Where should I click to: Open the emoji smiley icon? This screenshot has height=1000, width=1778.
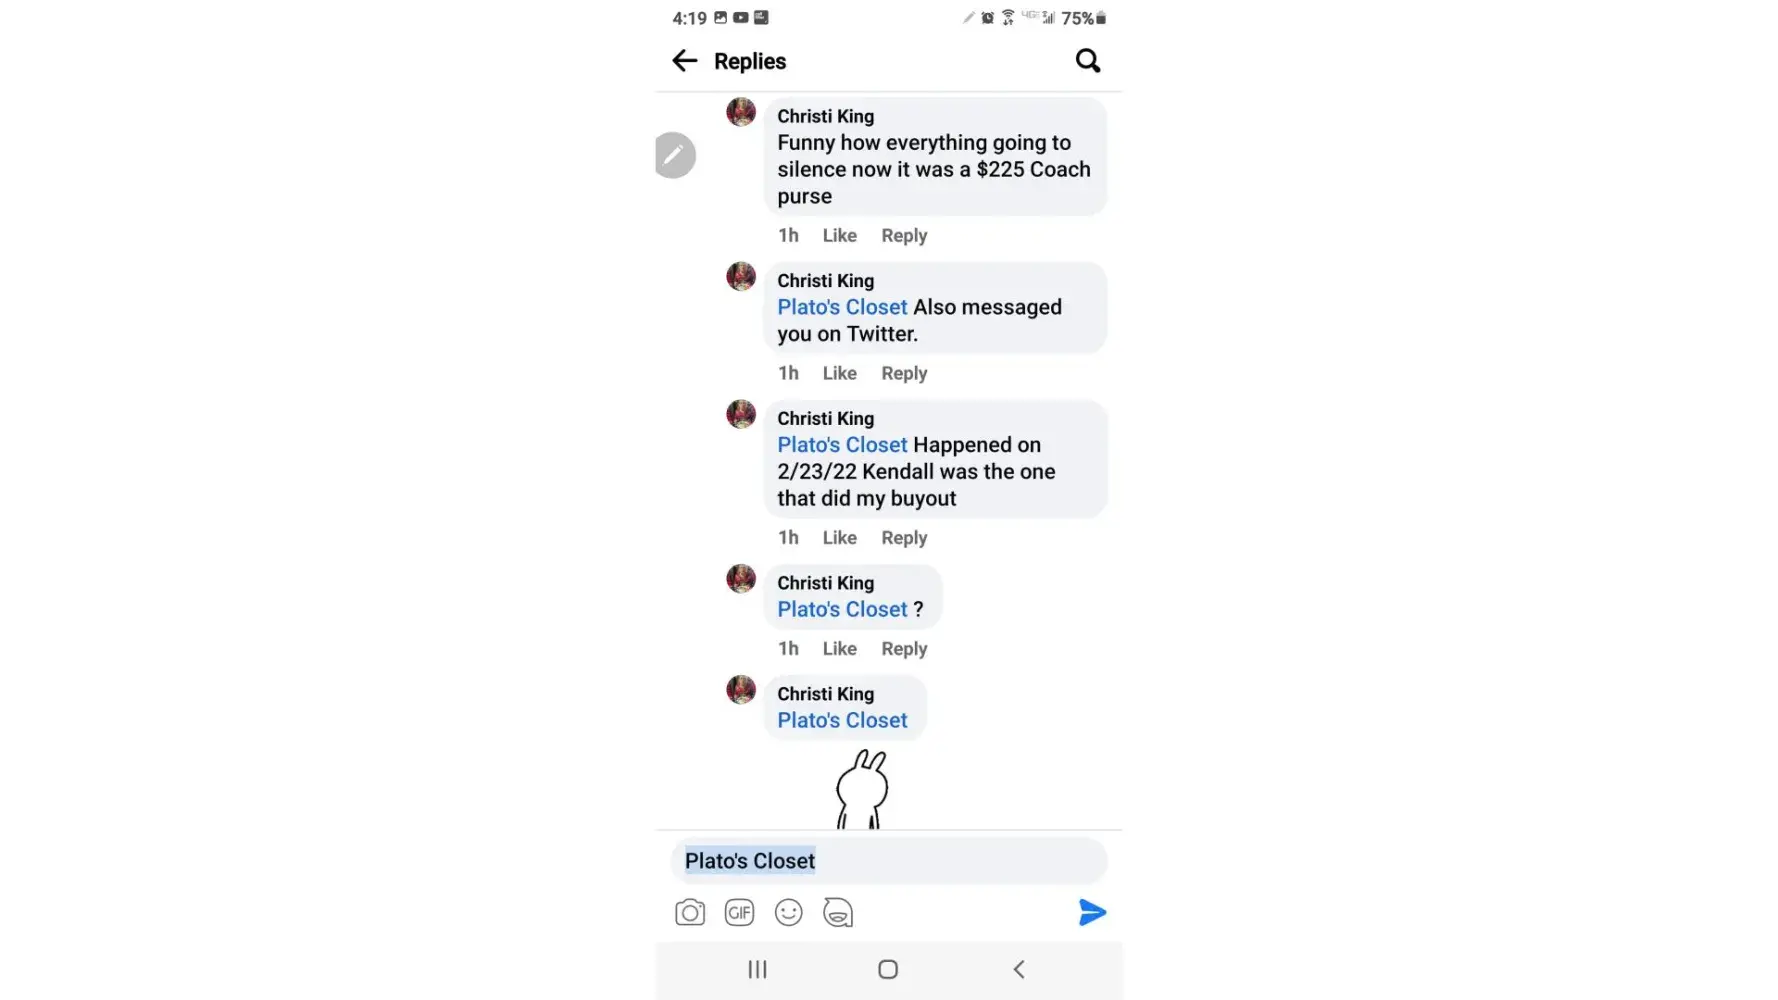click(x=789, y=912)
